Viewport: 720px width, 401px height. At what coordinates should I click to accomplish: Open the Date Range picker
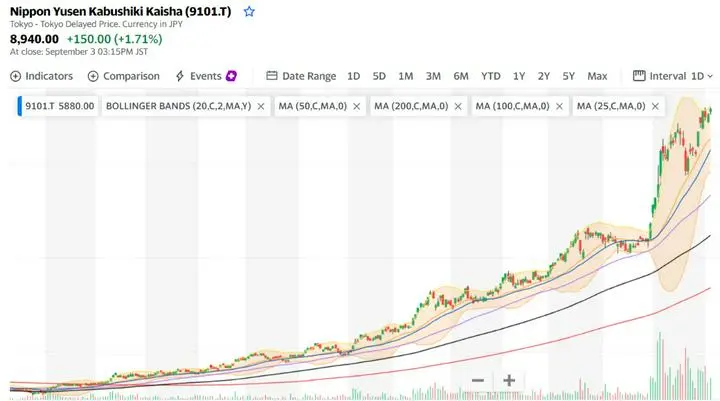(301, 76)
